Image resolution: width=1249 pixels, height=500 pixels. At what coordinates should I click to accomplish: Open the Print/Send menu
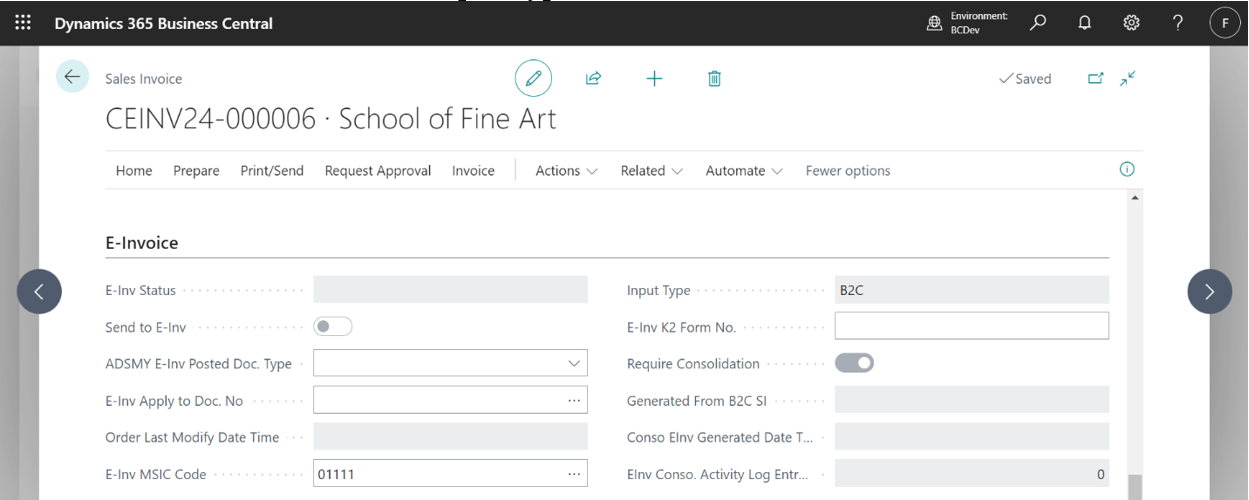coord(272,171)
